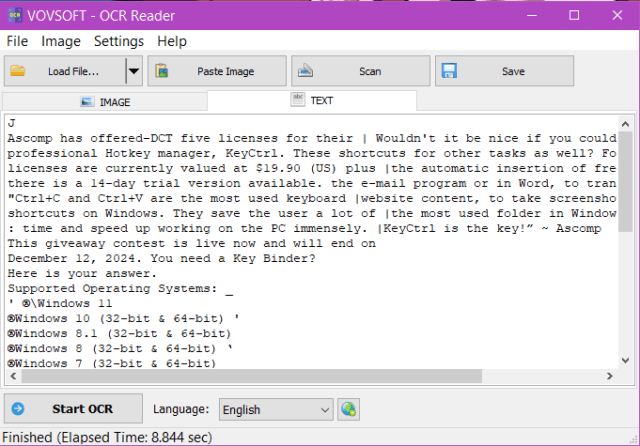Screen dimensions: 640x446
Task: Close the OCR Reader window
Action: (x=617, y=16)
